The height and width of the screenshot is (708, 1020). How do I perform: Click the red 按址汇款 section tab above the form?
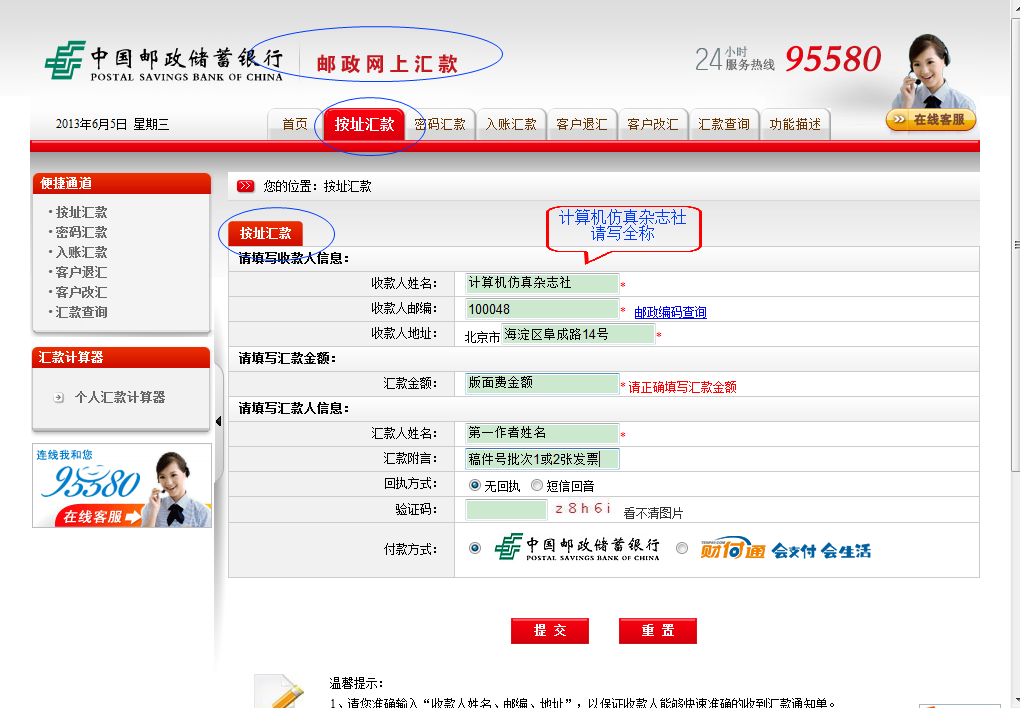[x=265, y=233]
